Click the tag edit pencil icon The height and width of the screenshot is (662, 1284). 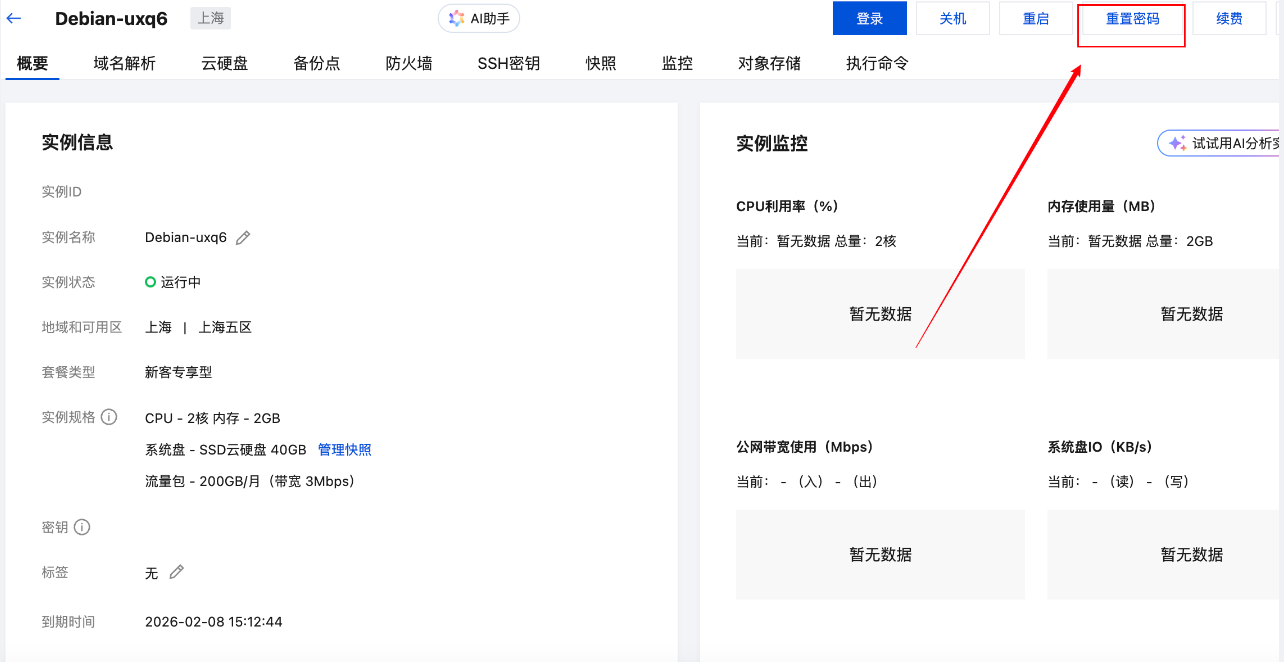(x=177, y=572)
